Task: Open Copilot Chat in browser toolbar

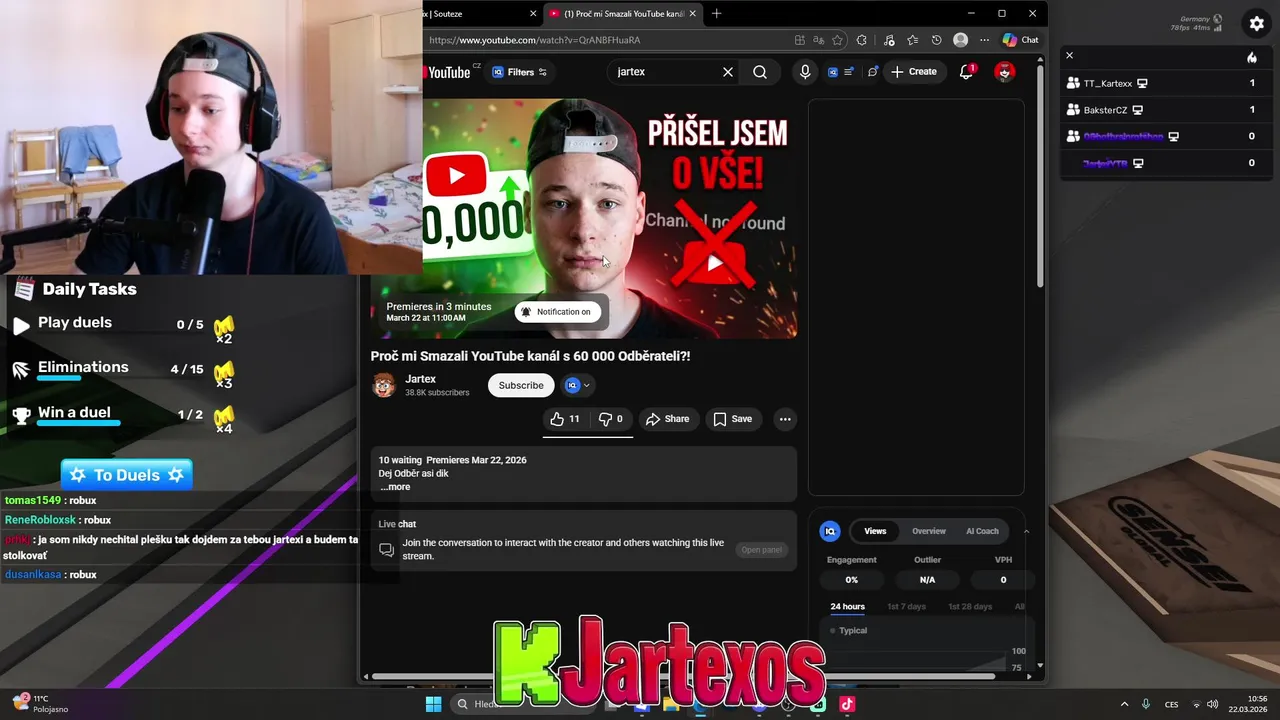Action: (x=1021, y=40)
